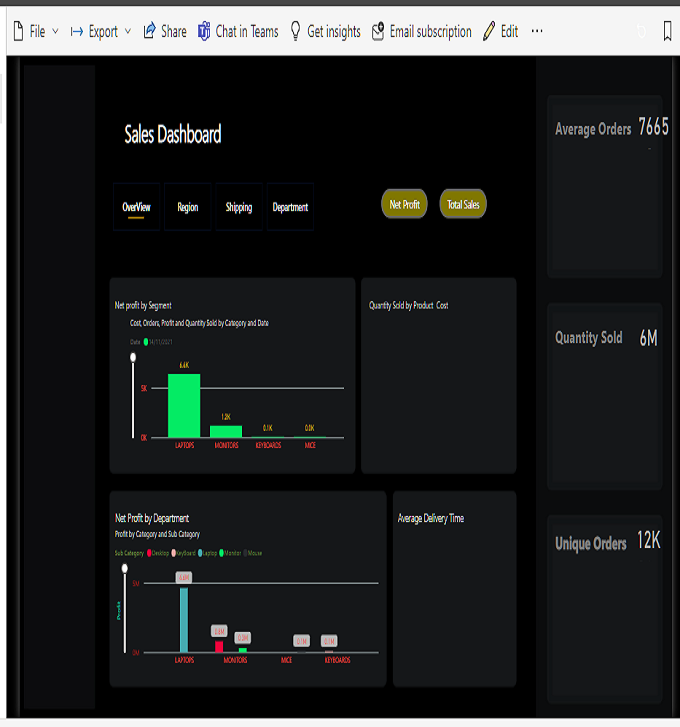
Task: Click the Net Profit pill button
Action: (404, 204)
